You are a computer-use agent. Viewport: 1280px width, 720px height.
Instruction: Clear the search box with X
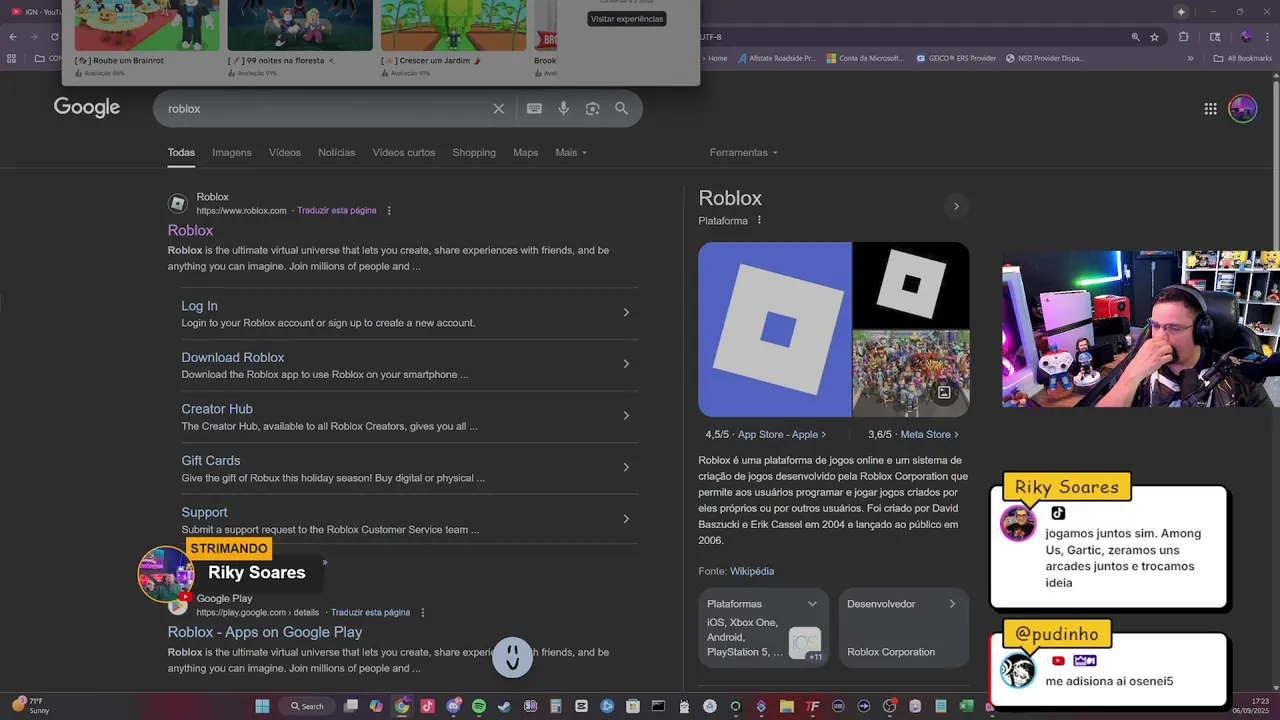tap(498, 109)
